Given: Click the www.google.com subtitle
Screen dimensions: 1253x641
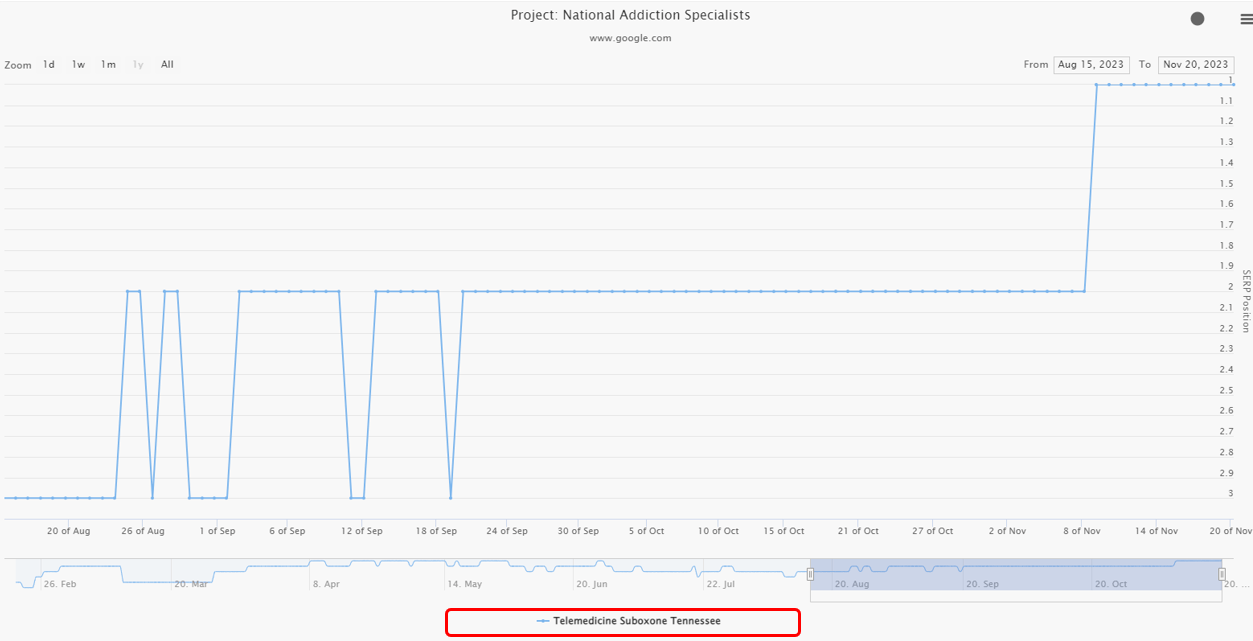Looking at the screenshot, I should [x=630, y=38].
